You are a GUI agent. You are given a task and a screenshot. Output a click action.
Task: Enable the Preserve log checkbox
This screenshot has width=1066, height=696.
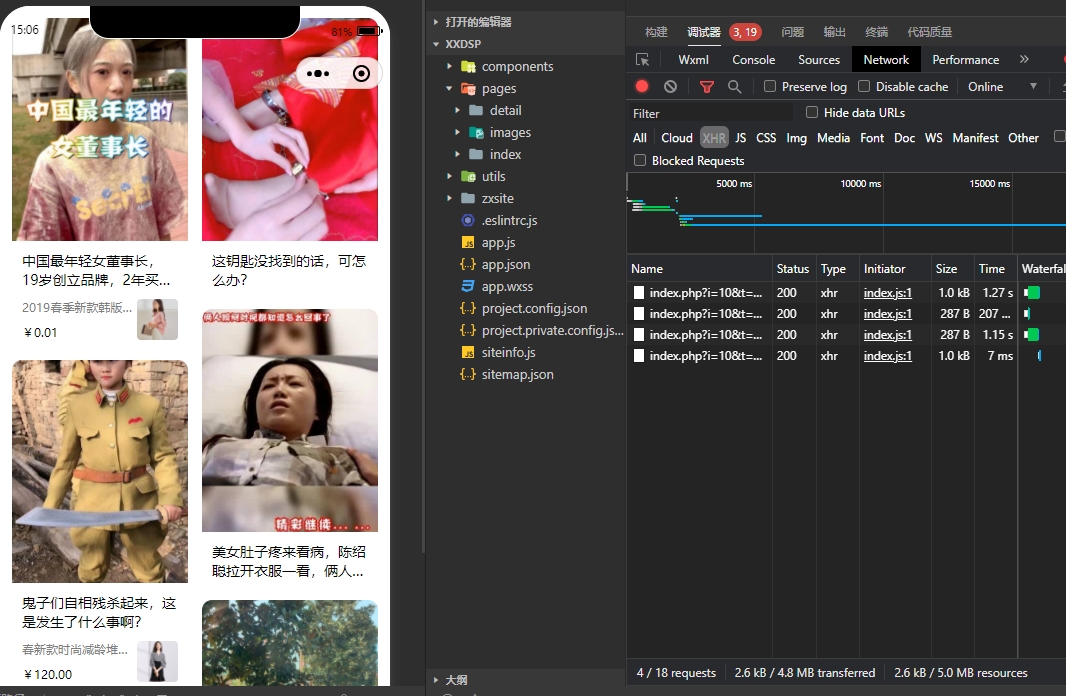point(770,86)
